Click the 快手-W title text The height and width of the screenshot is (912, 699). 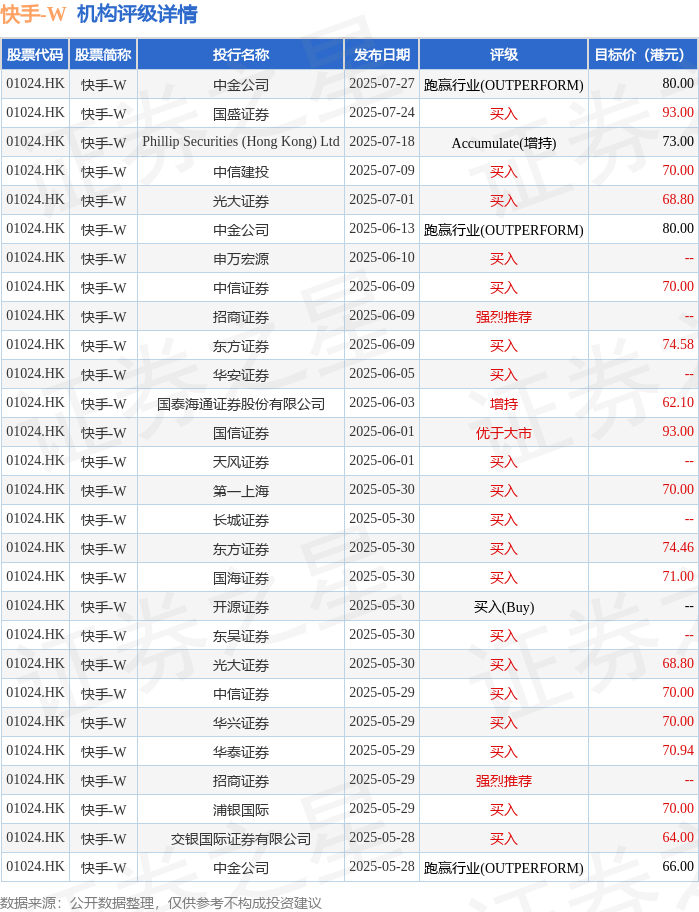click(x=34, y=14)
